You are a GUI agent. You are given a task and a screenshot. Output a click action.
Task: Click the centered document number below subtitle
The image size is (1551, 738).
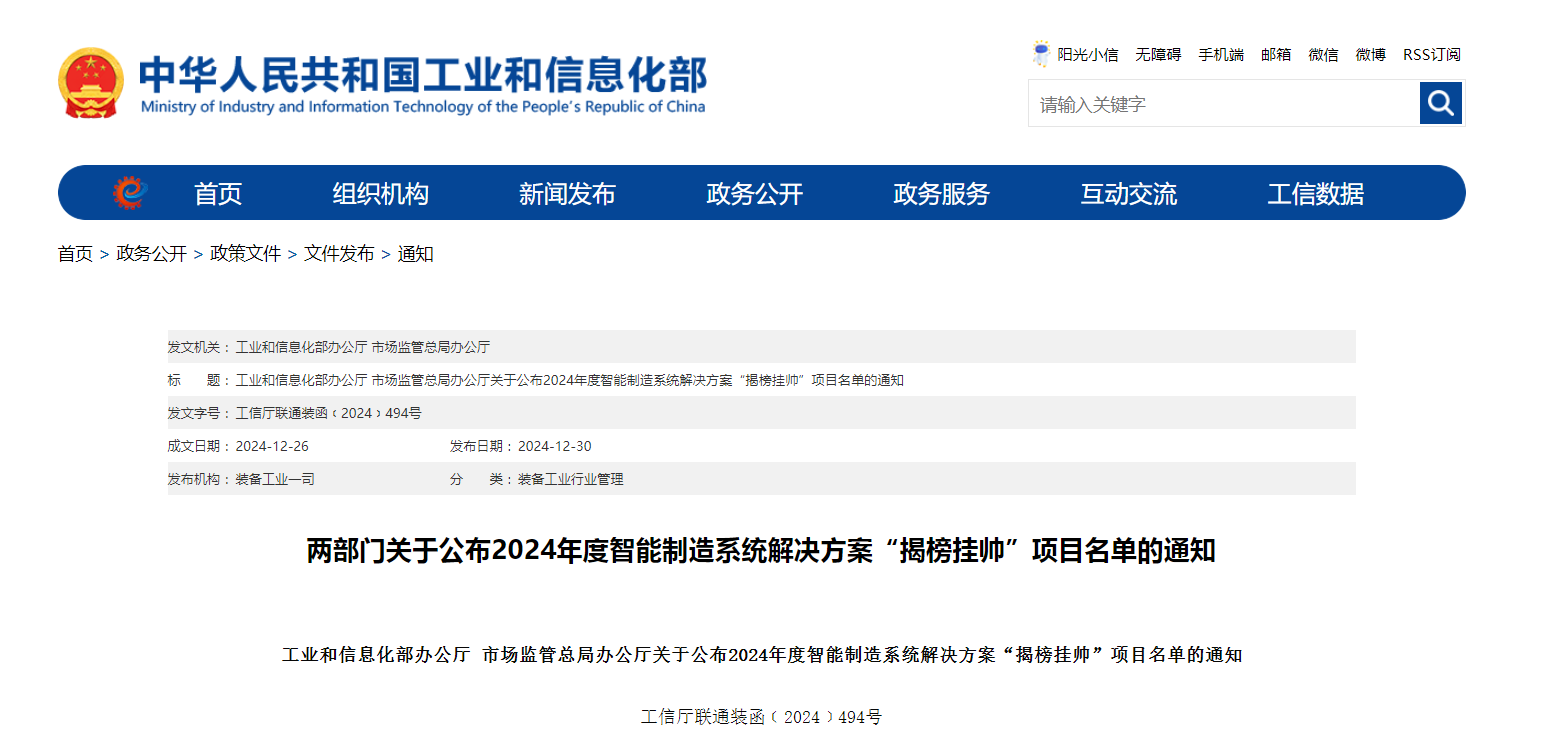(x=761, y=717)
